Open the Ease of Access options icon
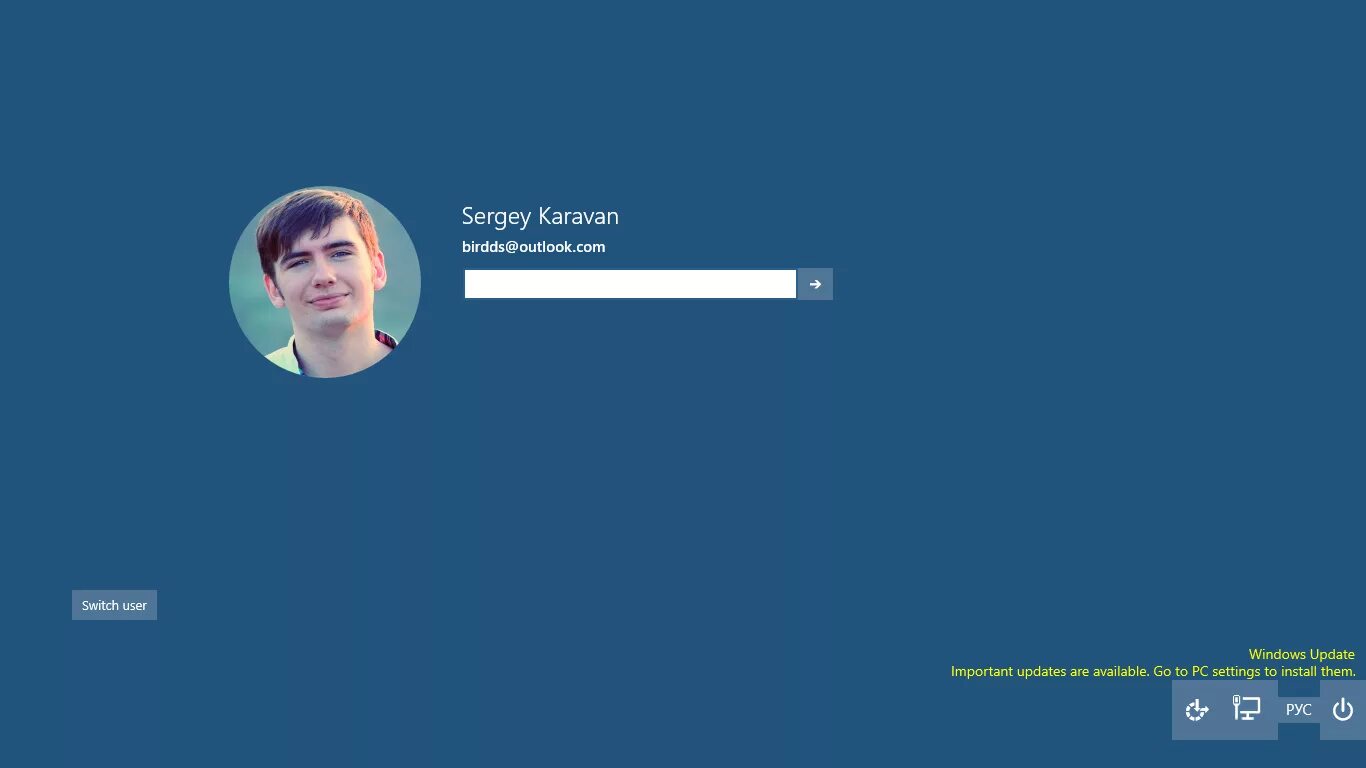 [x=1197, y=710]
